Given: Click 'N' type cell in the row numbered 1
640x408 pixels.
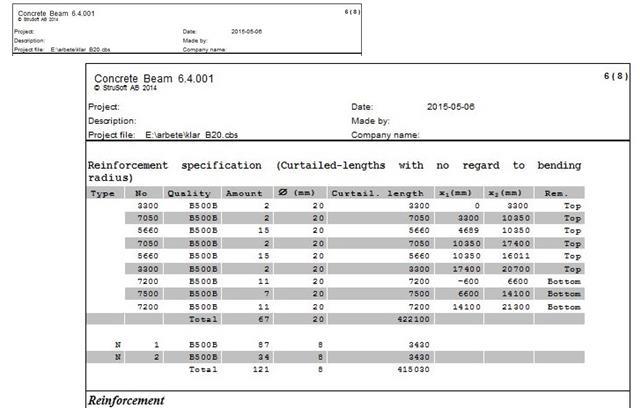Looking at the screenshot, I should coord(118,345).
